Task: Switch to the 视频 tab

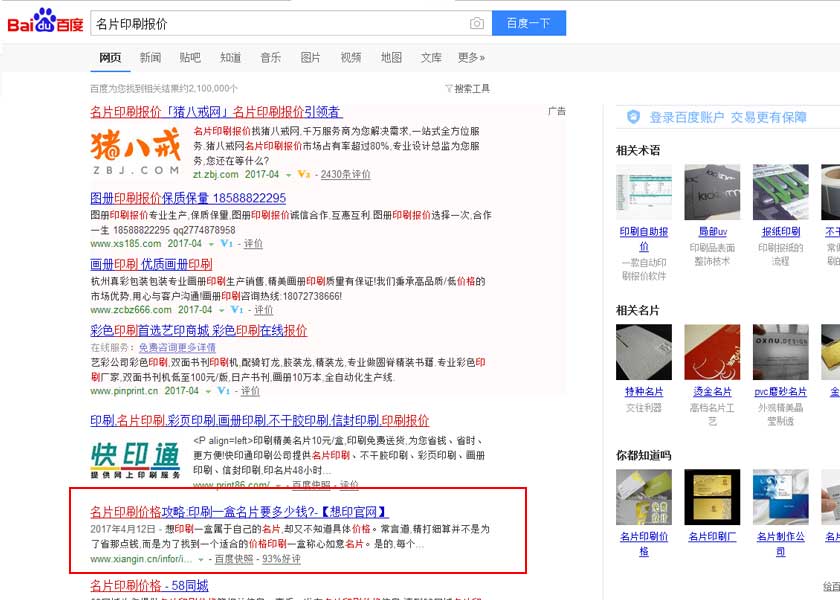Action: point(351,57)
